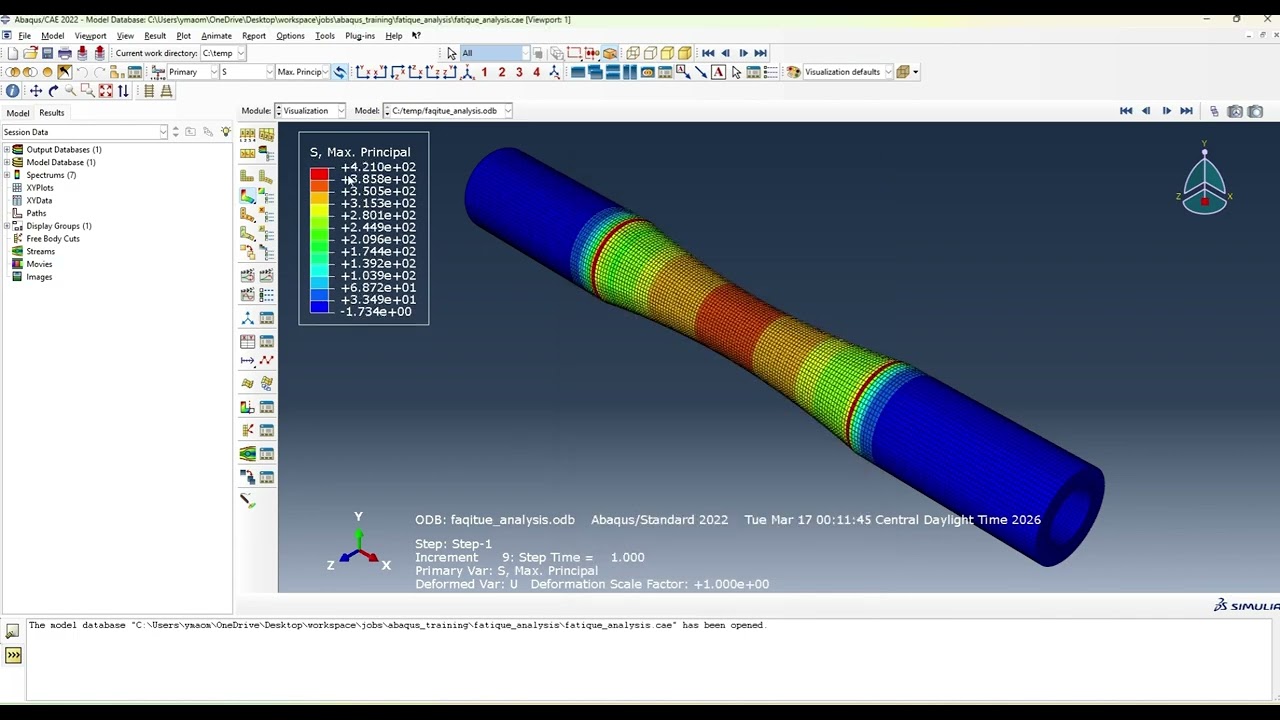
Task: Toggle the tree filter lightbulb icon
Action: coord(226,132)
